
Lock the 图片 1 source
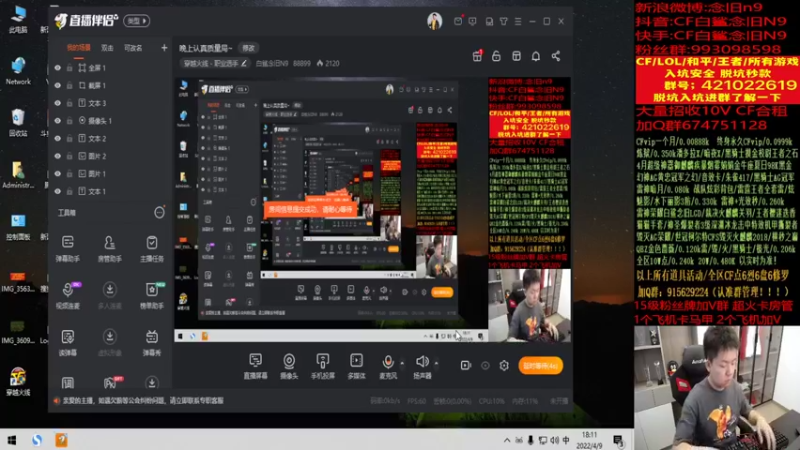[x=69, y=174]
